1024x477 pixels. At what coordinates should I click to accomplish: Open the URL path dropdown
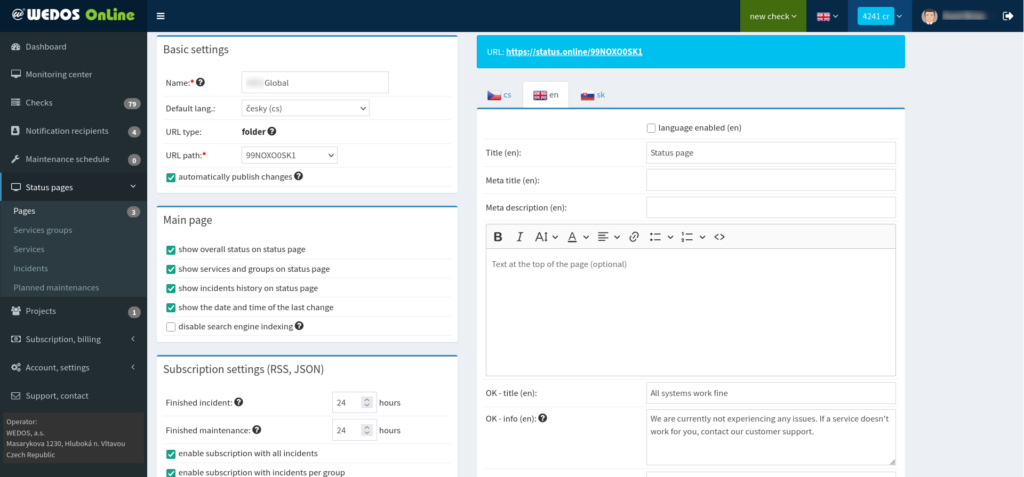[289, 155]
